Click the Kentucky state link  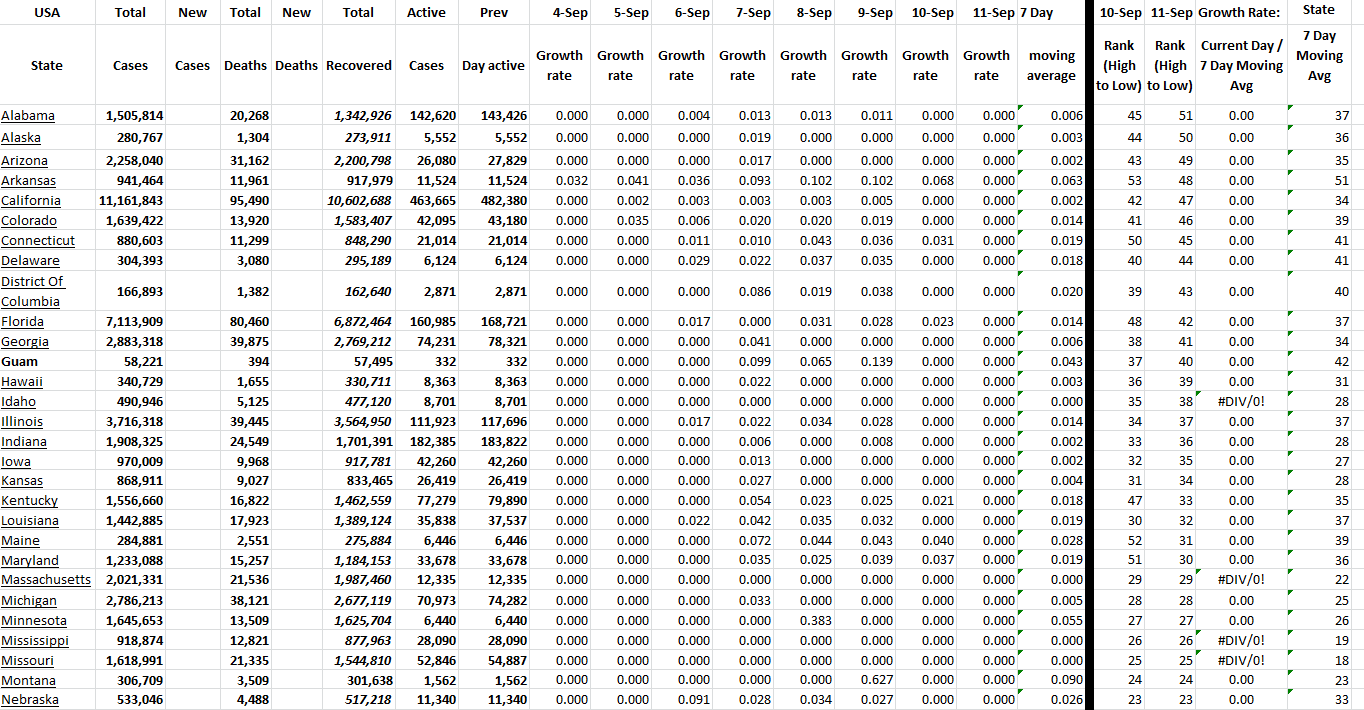coord(29,501)
